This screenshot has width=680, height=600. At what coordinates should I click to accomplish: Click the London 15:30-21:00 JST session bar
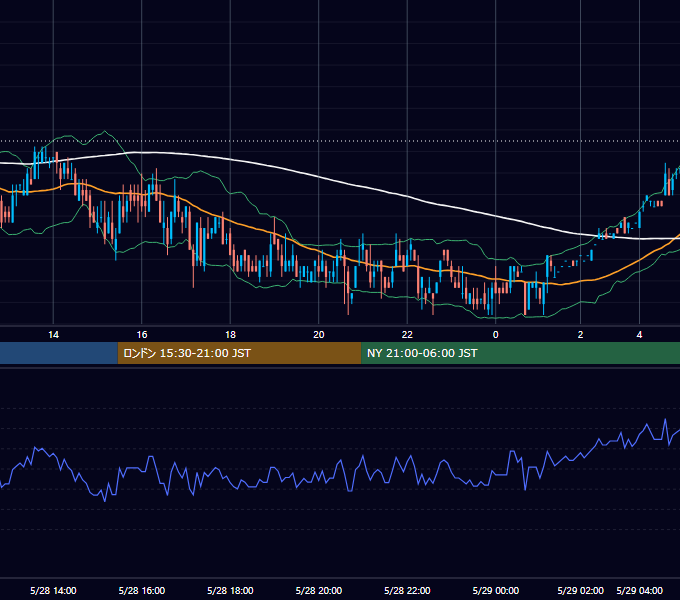coord(239,353)
